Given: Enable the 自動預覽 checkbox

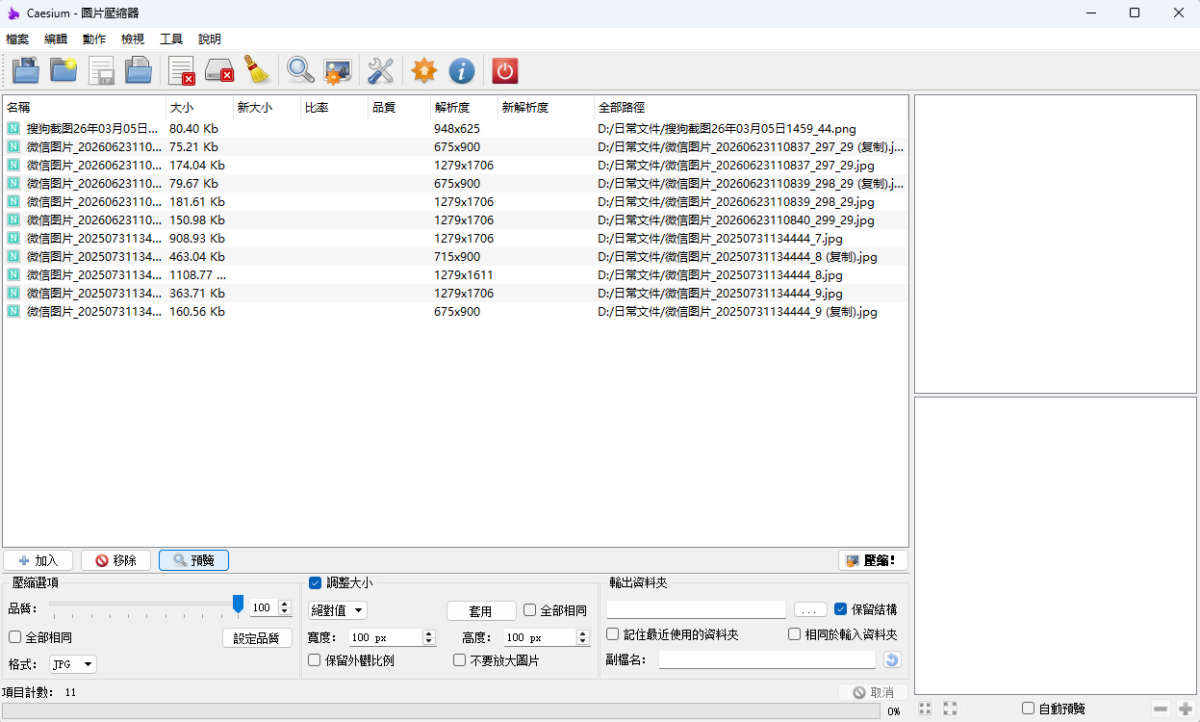Looking at the screenshot, I should (x=1028, y=708).
